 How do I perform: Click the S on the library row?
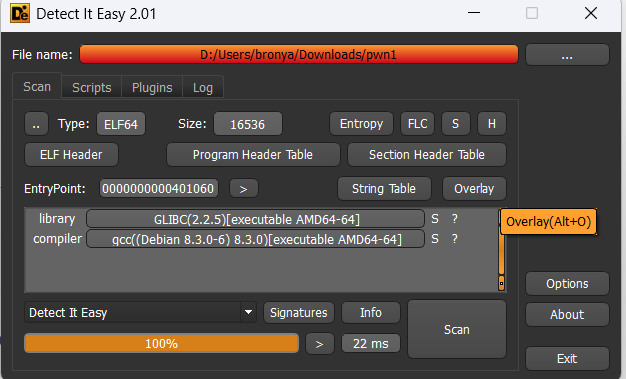[x=435, y=219]
